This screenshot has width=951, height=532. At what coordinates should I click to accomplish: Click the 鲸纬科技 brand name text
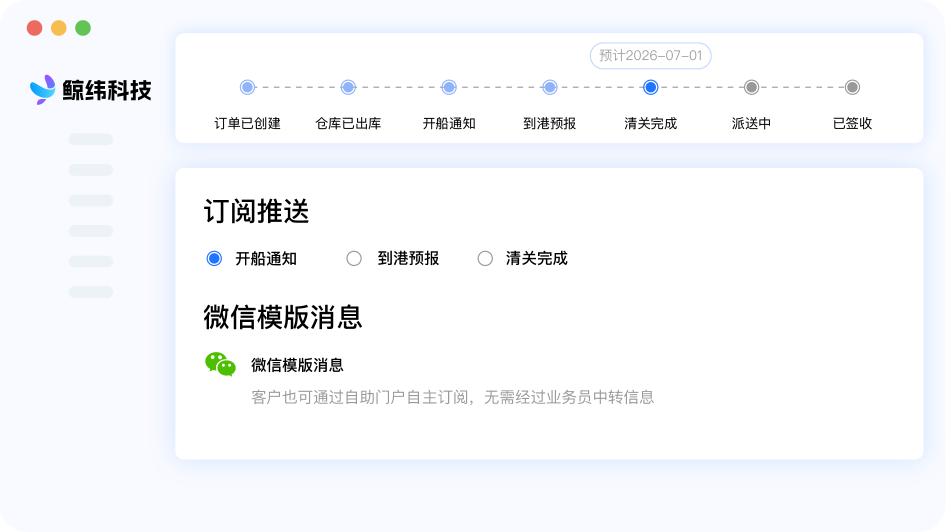[x=107, y=90]
